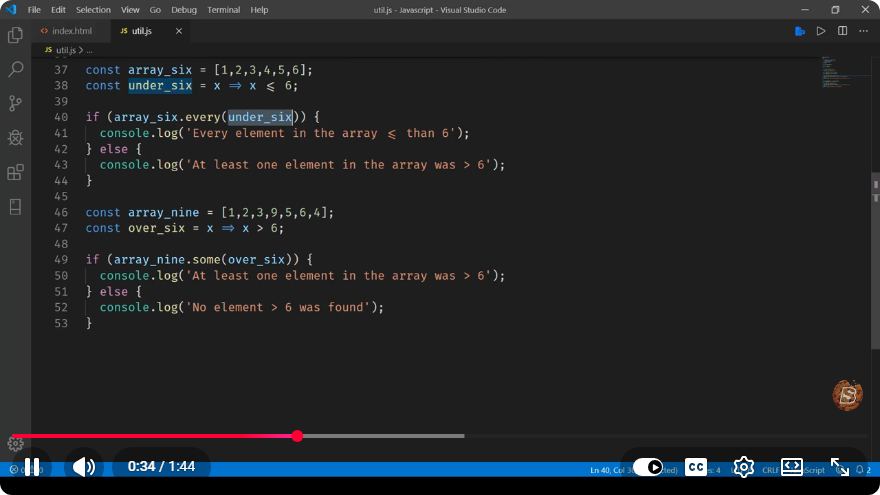Mute the video volume speaker

[84, 467]
